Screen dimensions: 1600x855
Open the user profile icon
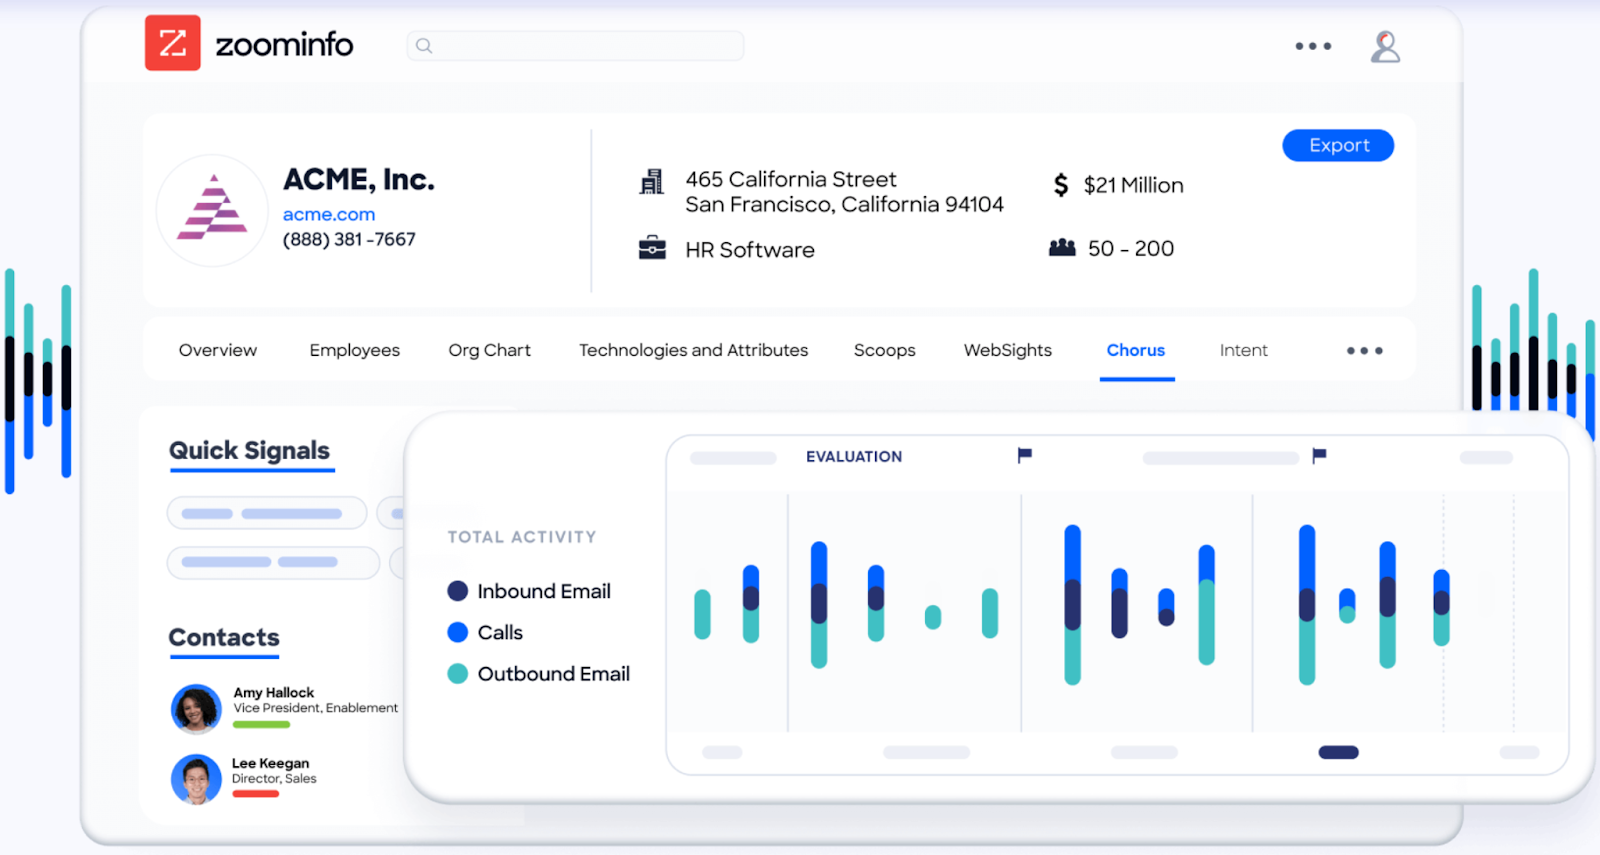point(1385,46)
